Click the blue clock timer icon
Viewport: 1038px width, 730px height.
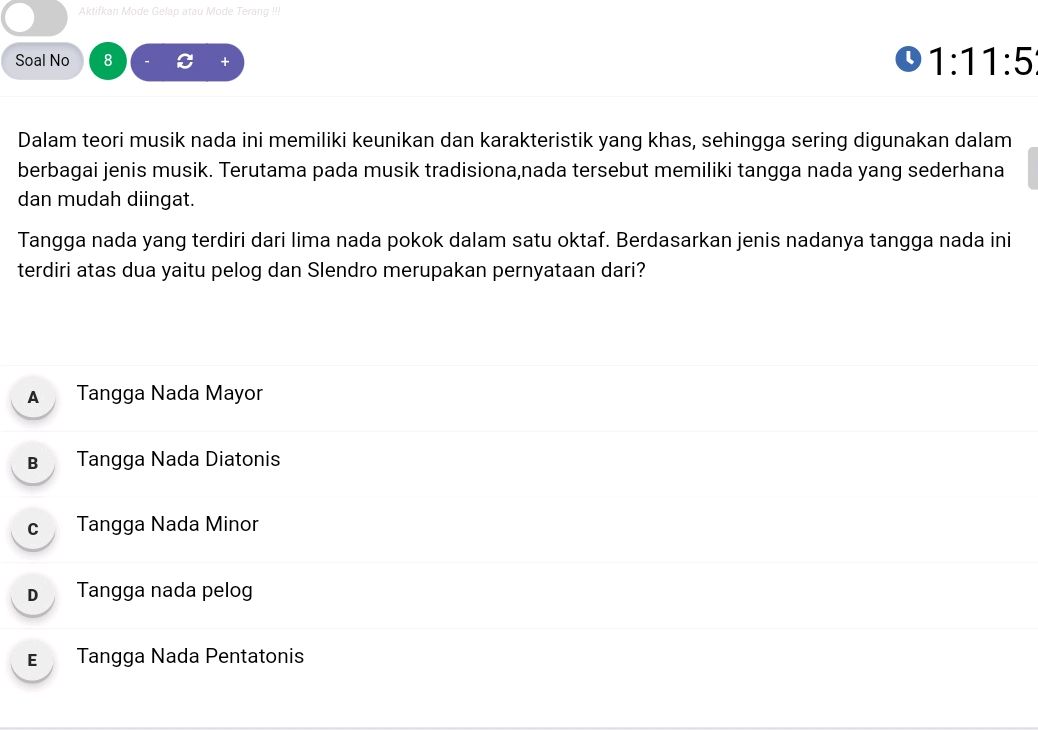908,58
